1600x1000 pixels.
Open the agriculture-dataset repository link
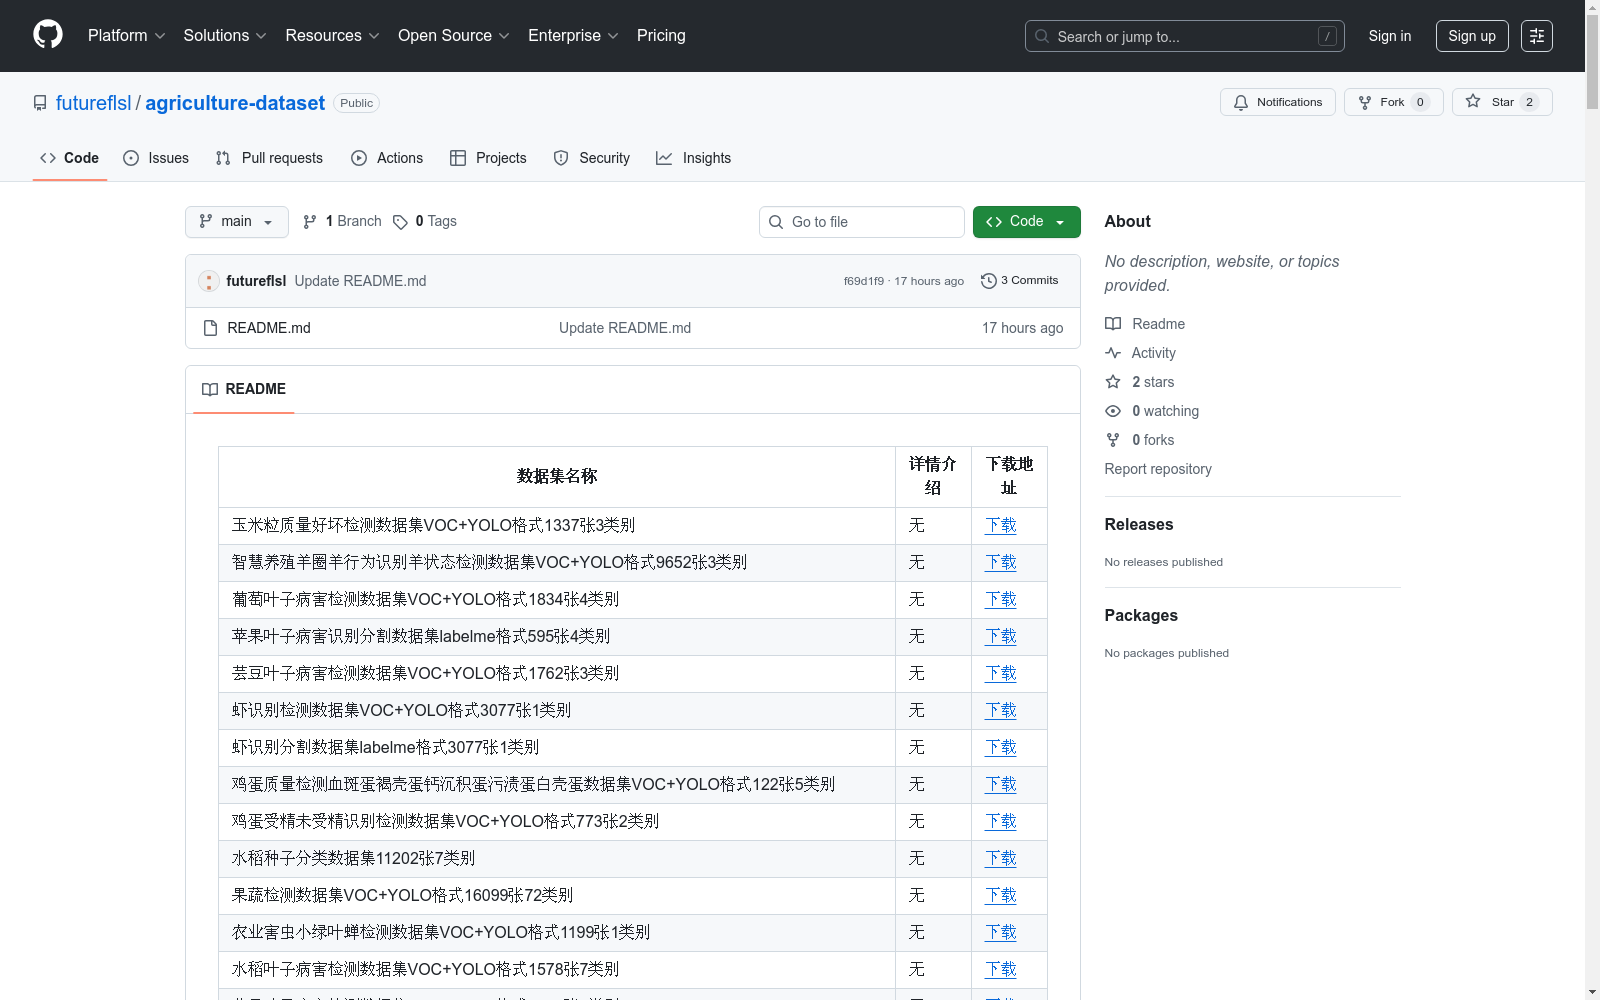click(235, 103)
